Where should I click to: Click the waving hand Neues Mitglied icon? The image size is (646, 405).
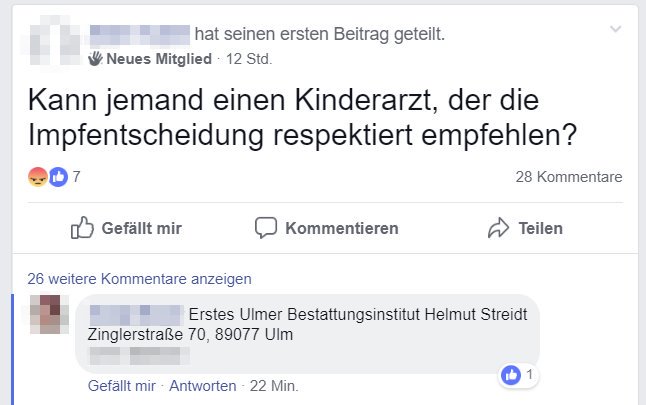pos(96,59)
